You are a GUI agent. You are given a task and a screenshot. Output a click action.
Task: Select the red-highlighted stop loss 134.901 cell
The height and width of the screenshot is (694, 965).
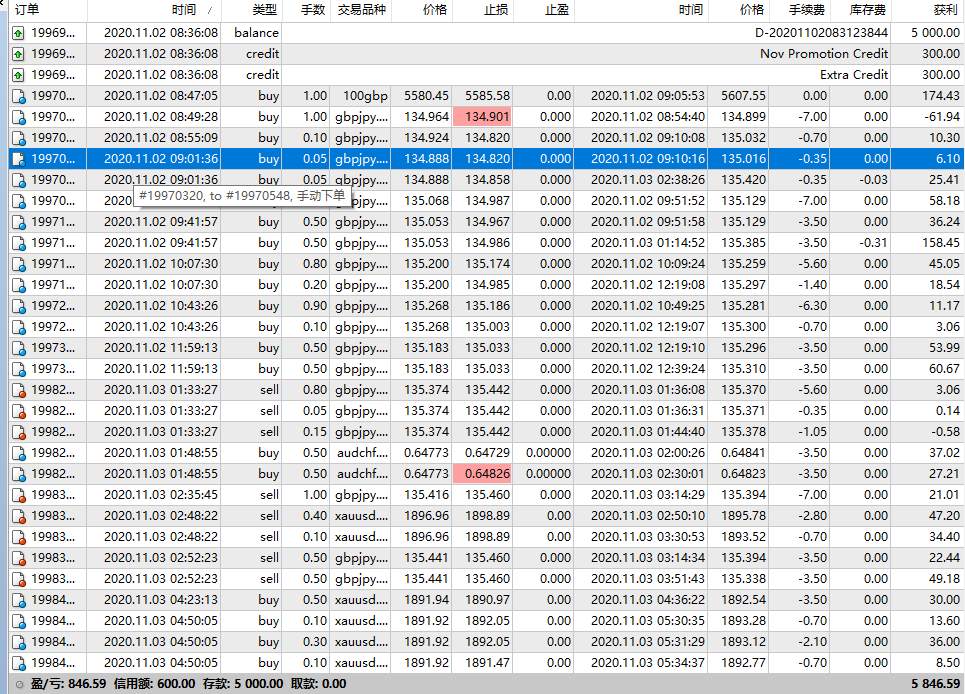point(482,117)
